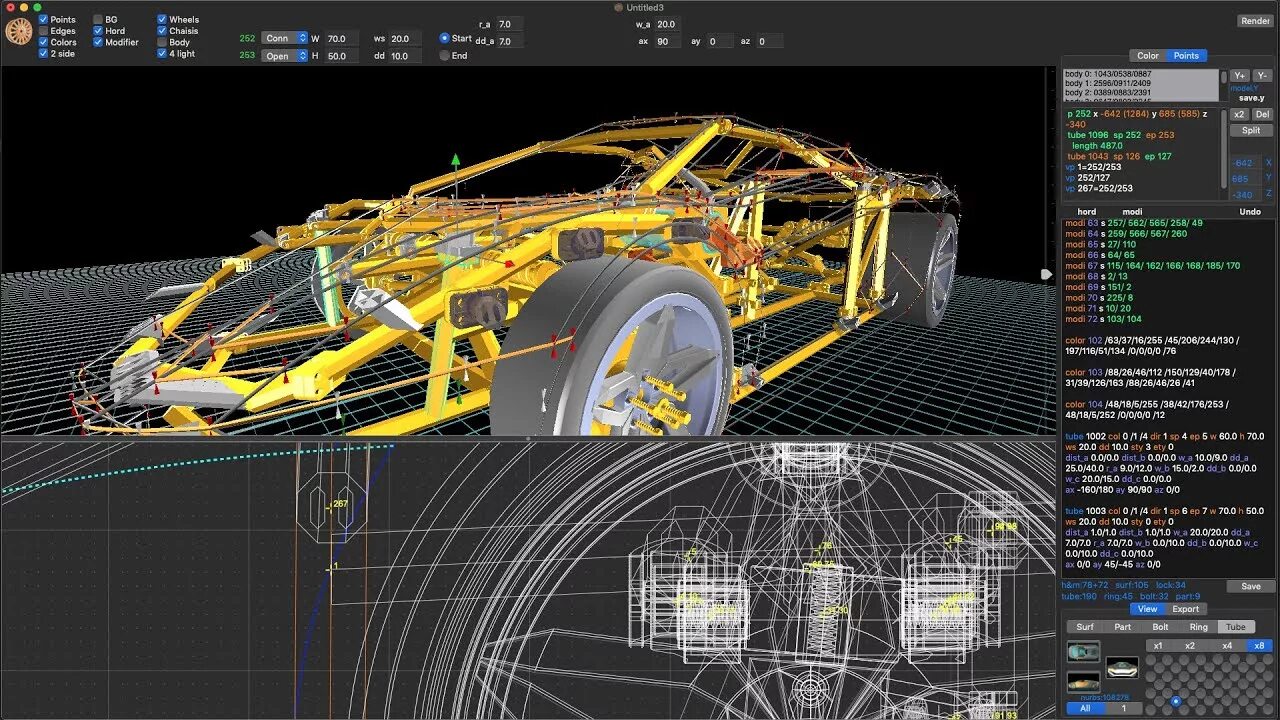Switch to the Points tab

click(1186, 56)
